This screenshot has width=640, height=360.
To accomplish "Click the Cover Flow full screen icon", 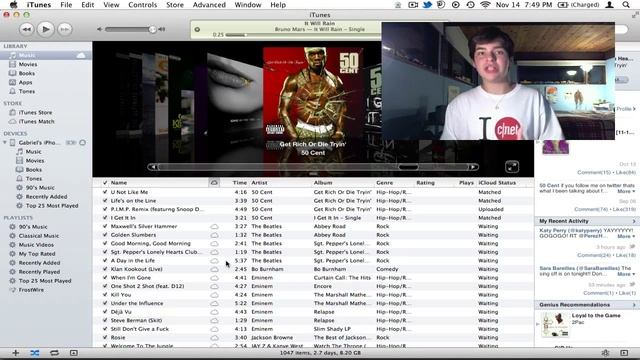I will pos(512,167).
